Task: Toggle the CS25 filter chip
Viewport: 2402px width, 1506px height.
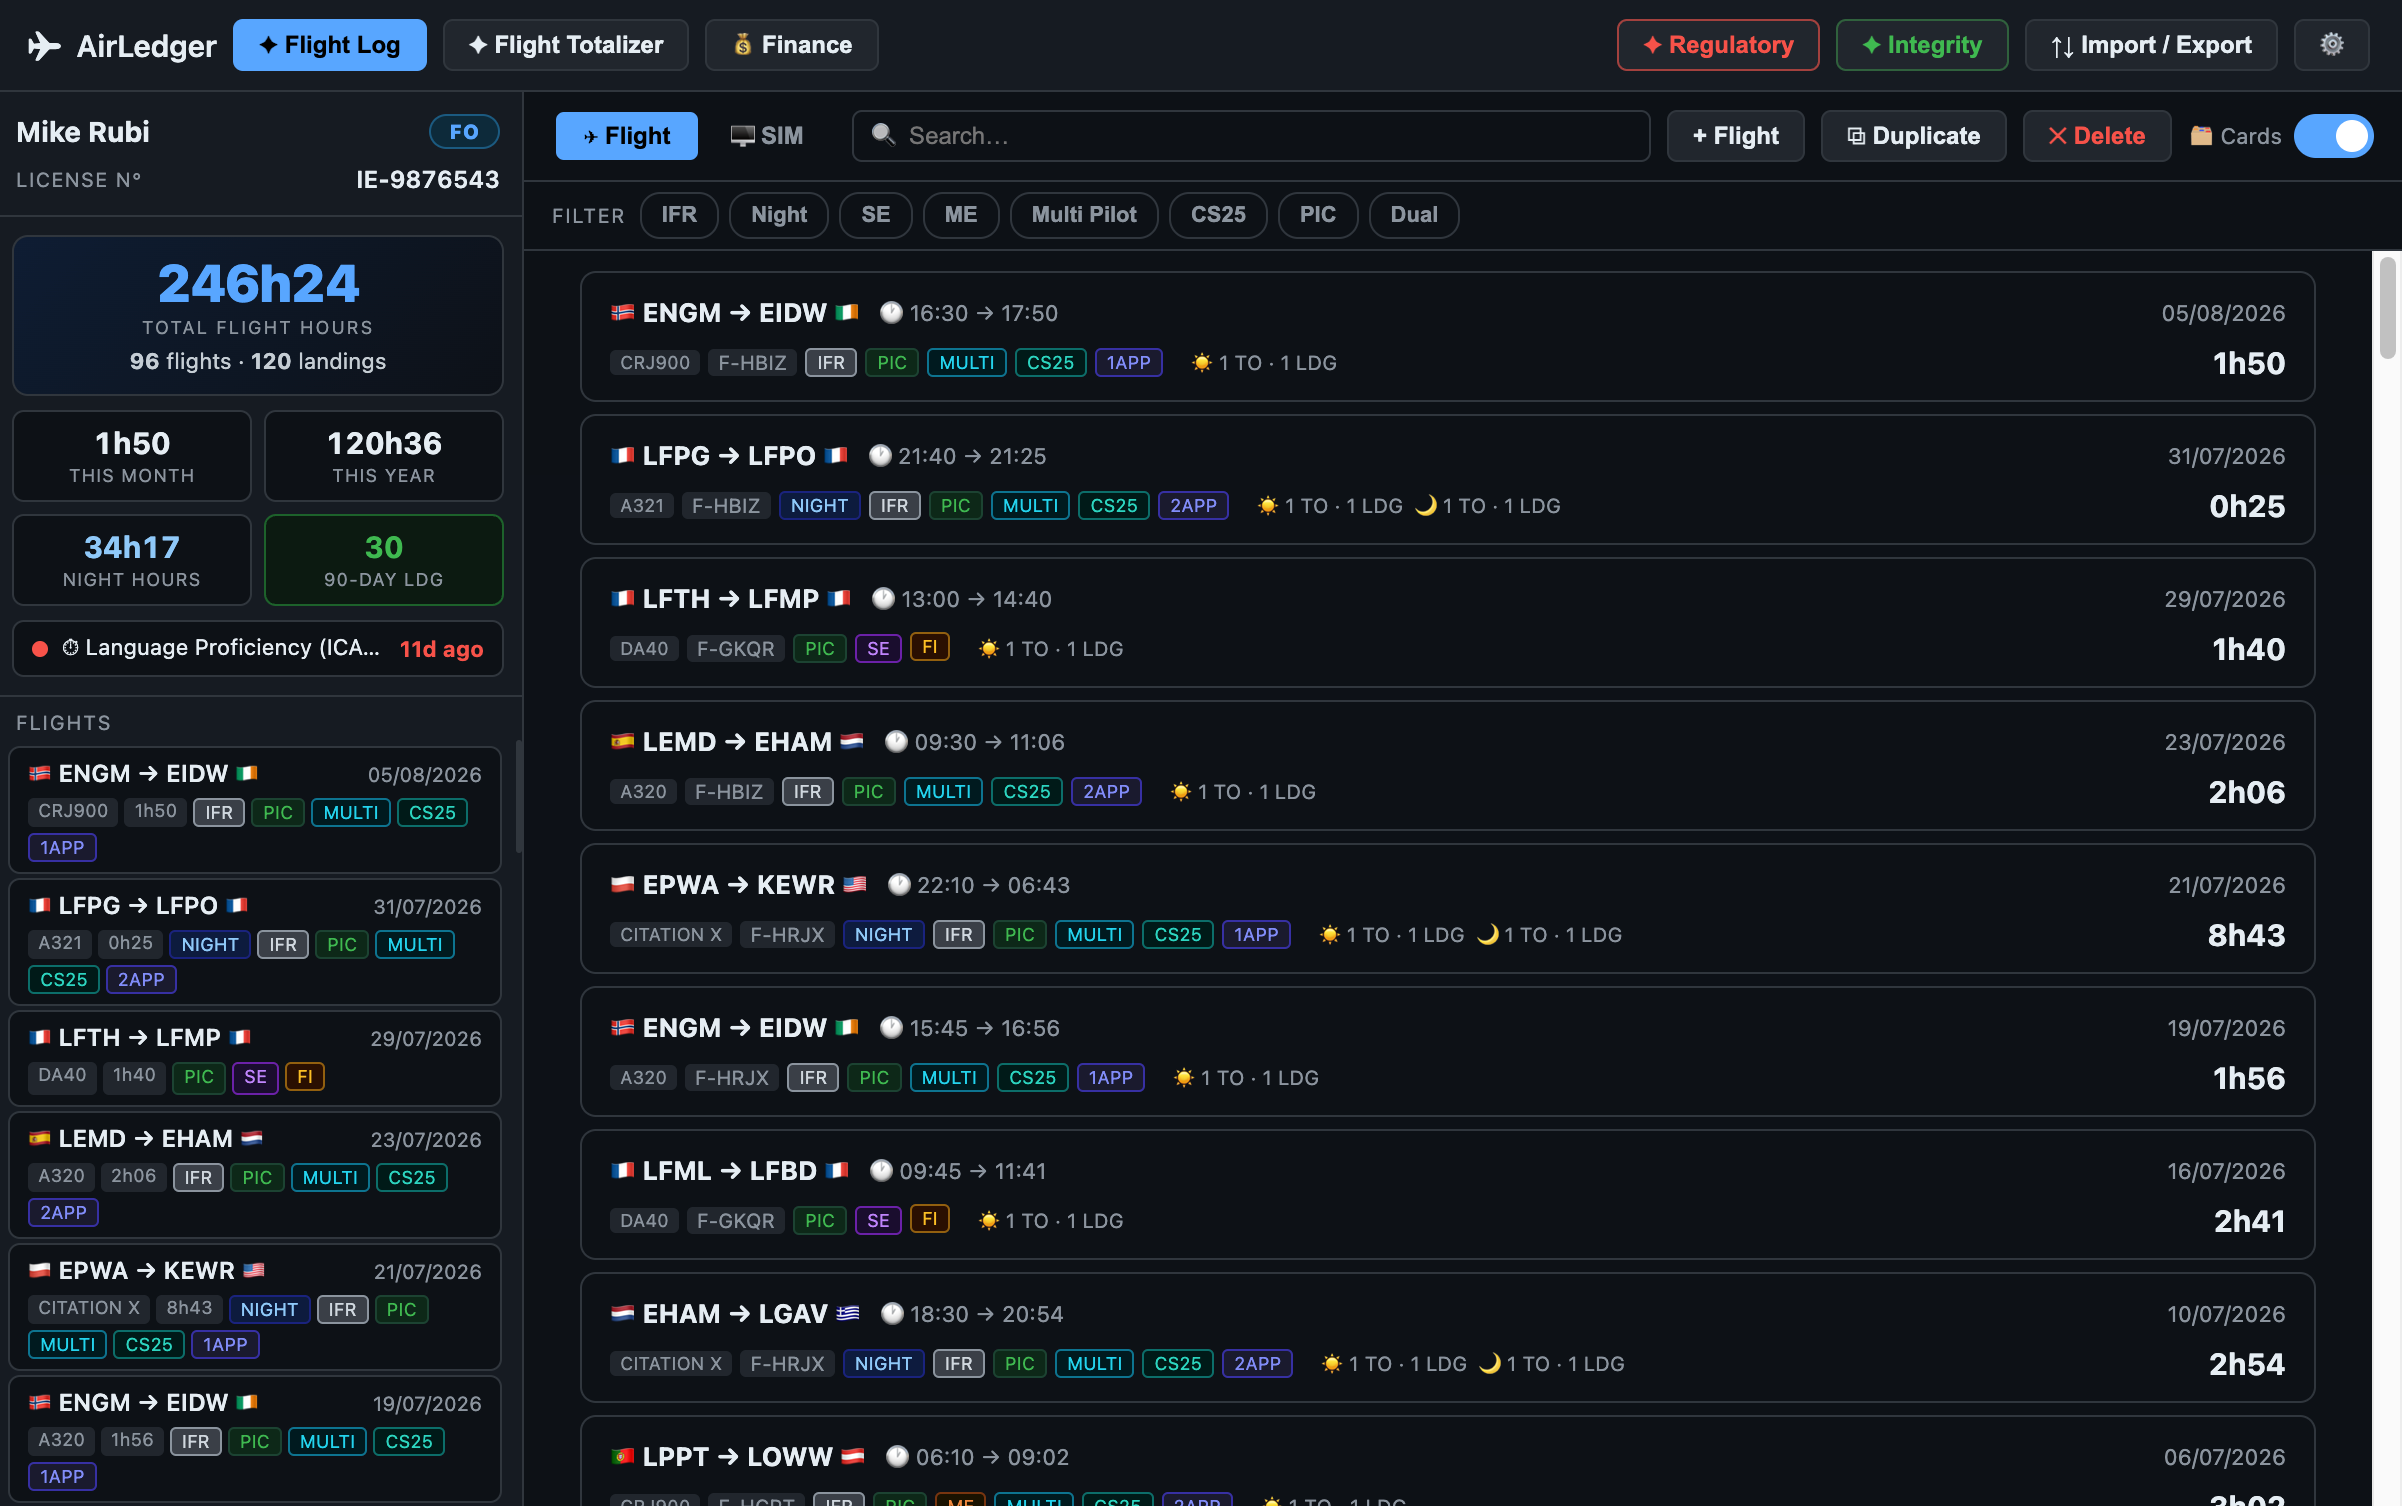Action: pyautogui.click(x=1218, y=215)
